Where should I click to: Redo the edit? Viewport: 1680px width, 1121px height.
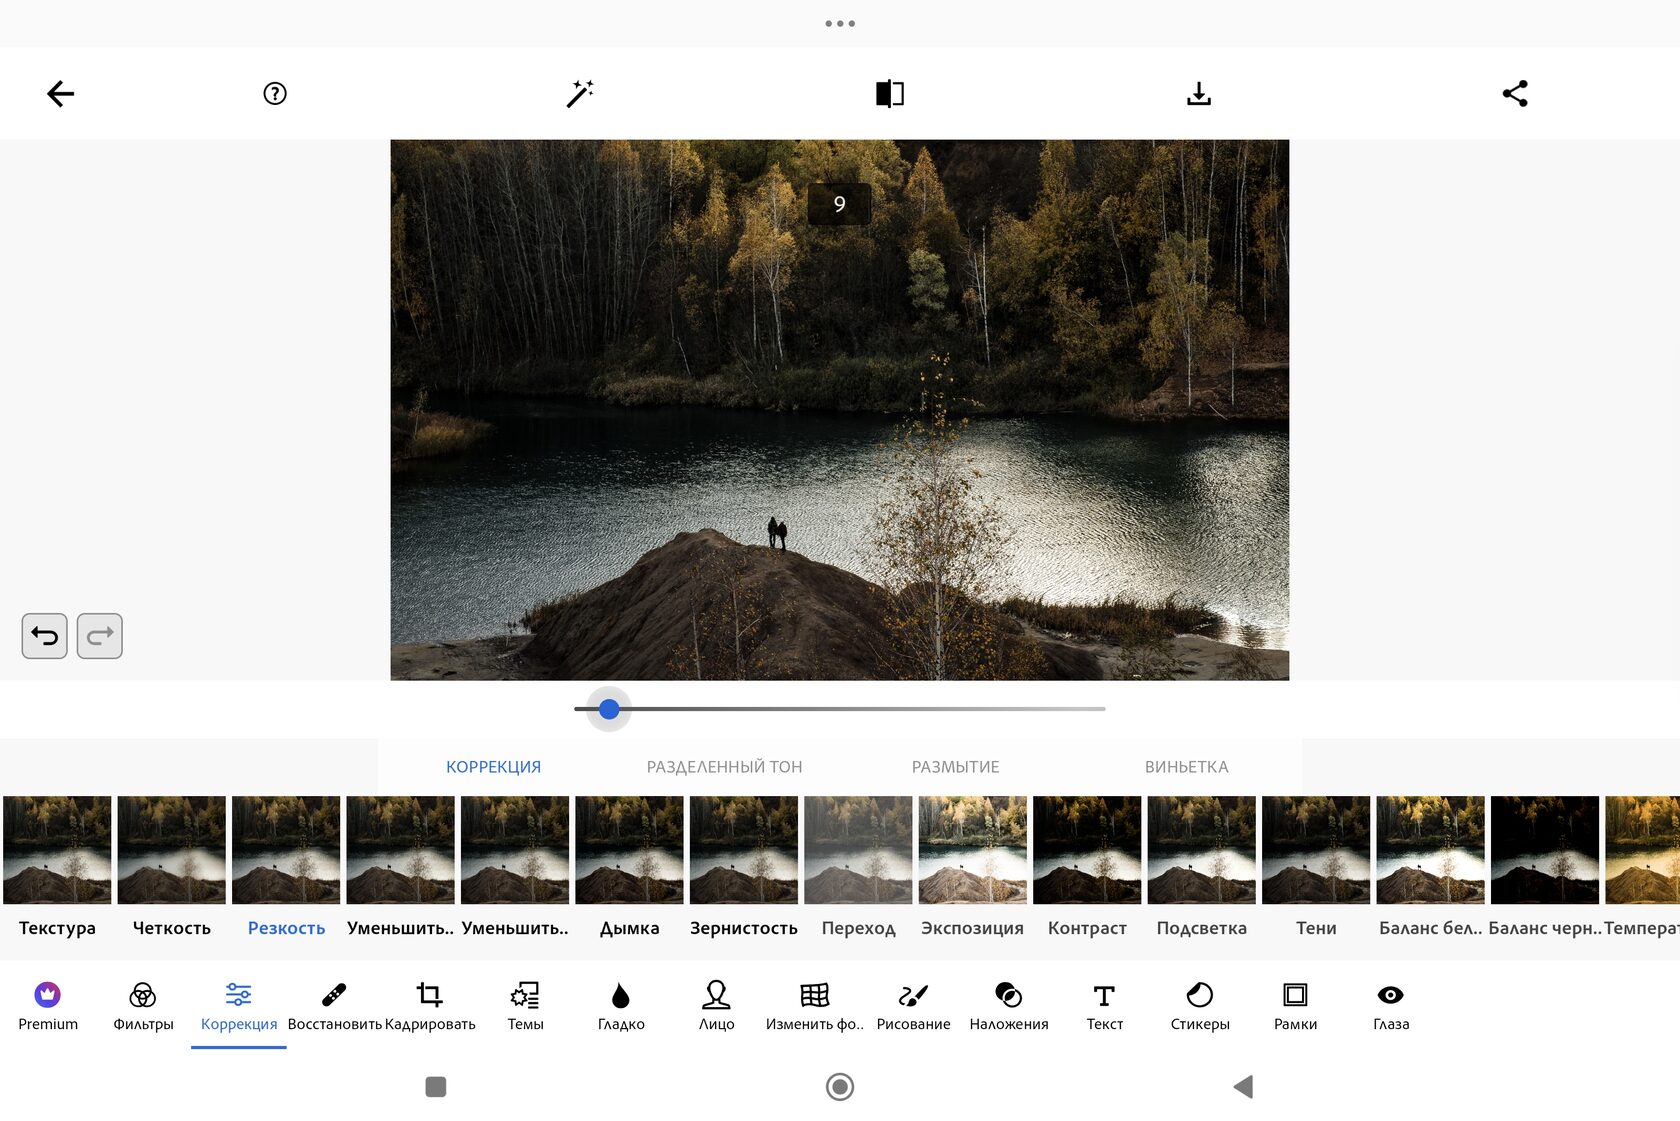[x=100, y=636]
